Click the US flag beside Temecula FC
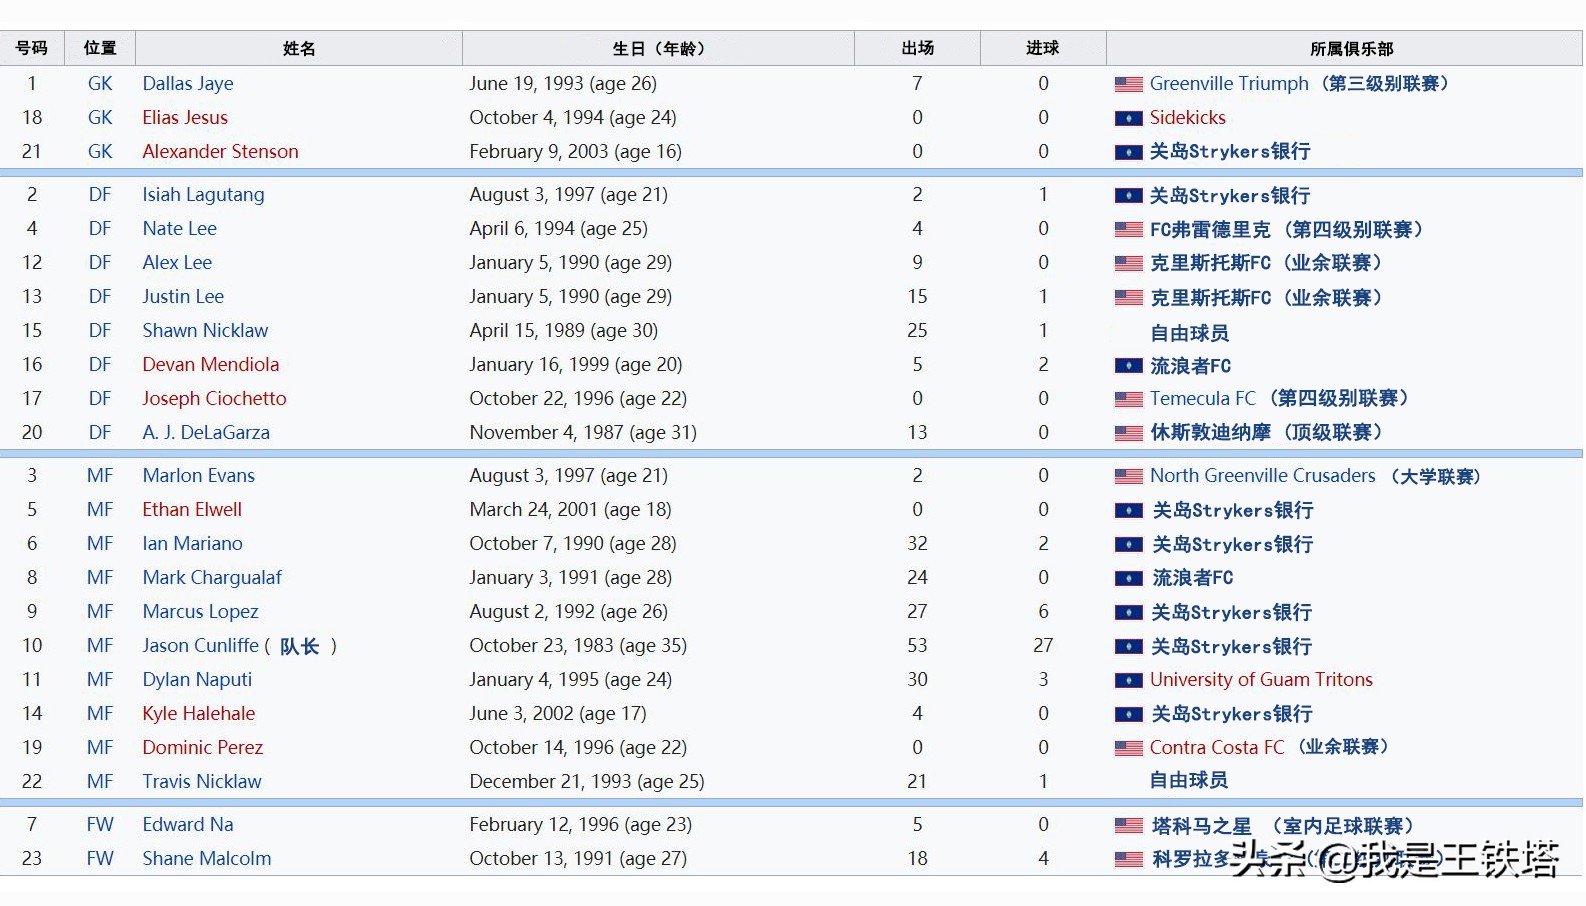Viewport: 1586px width, 906px height. pyautogui.click(x=1128, y=400)
